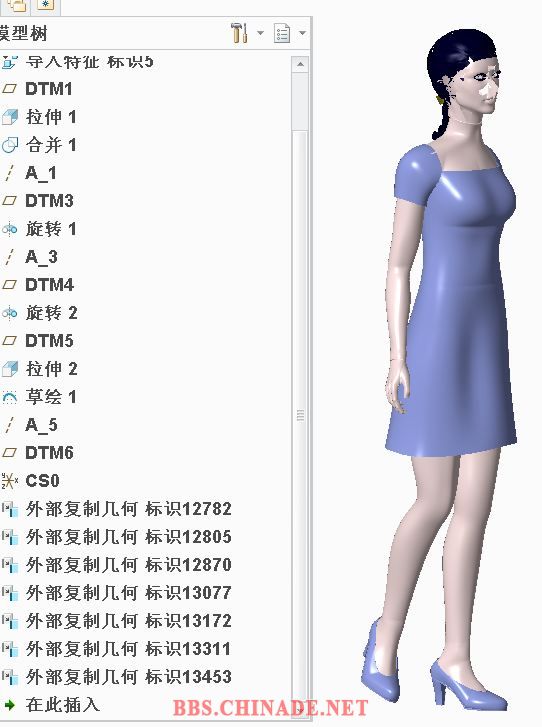Select 外部复制几何 标识12805 label

click(128, 537)
